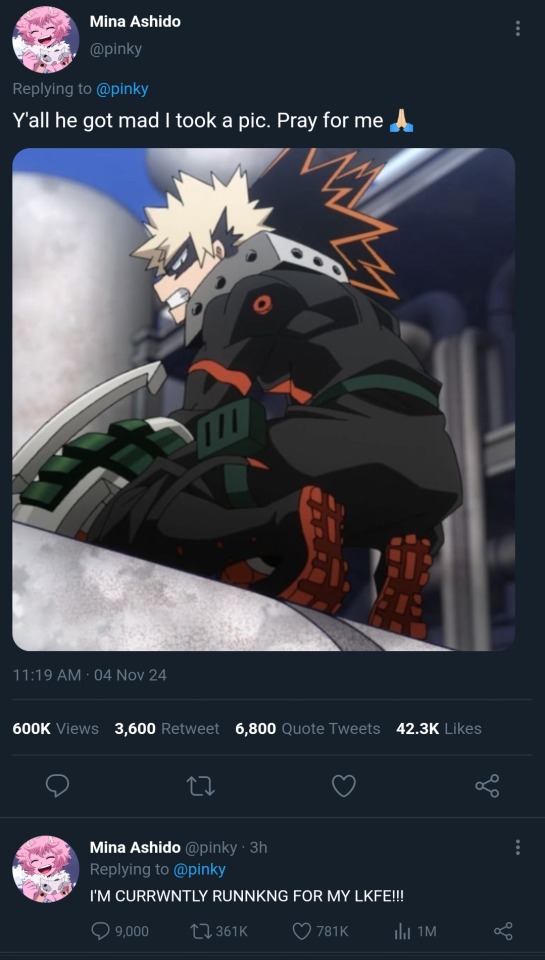Like the second tweet with 781K hearts
The image size is (545, 960).
320,931
